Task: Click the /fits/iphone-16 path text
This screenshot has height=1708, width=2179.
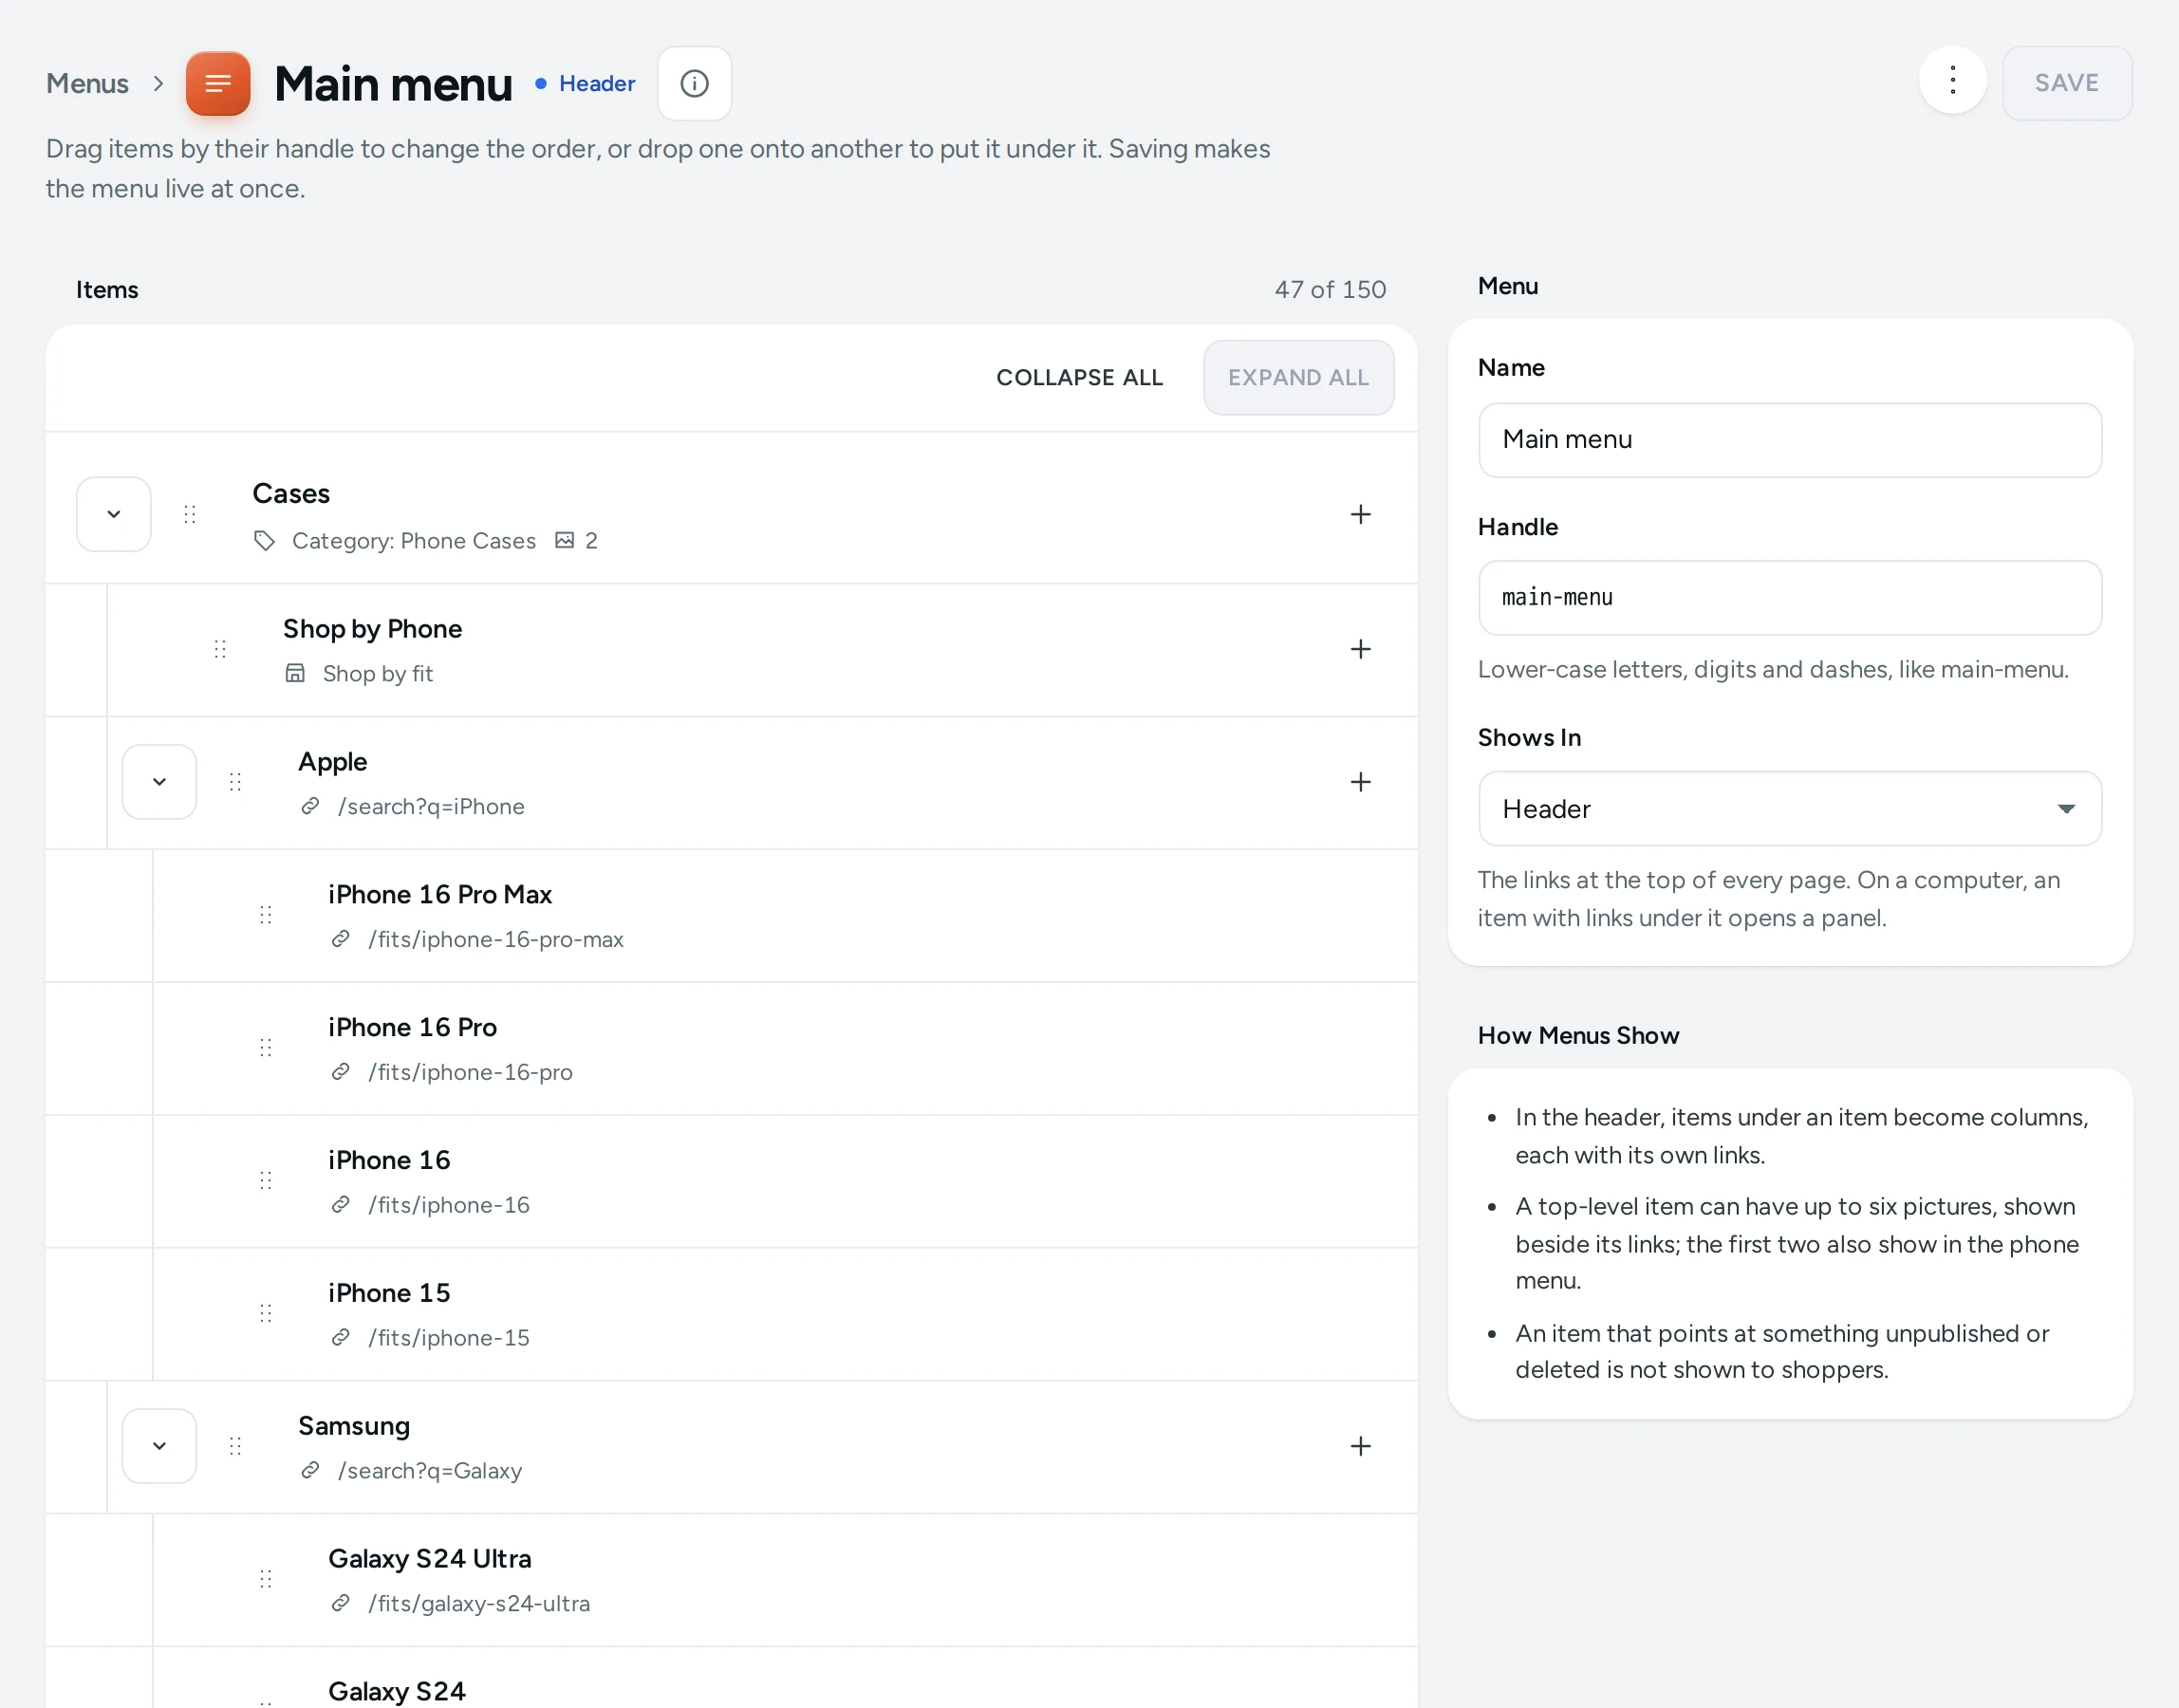Action: coord(449,1205)
